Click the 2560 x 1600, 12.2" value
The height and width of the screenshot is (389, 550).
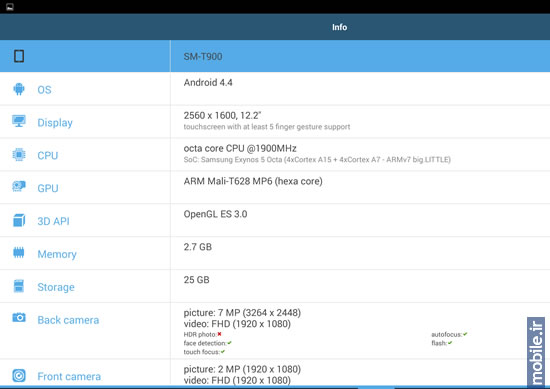point(222,115)
